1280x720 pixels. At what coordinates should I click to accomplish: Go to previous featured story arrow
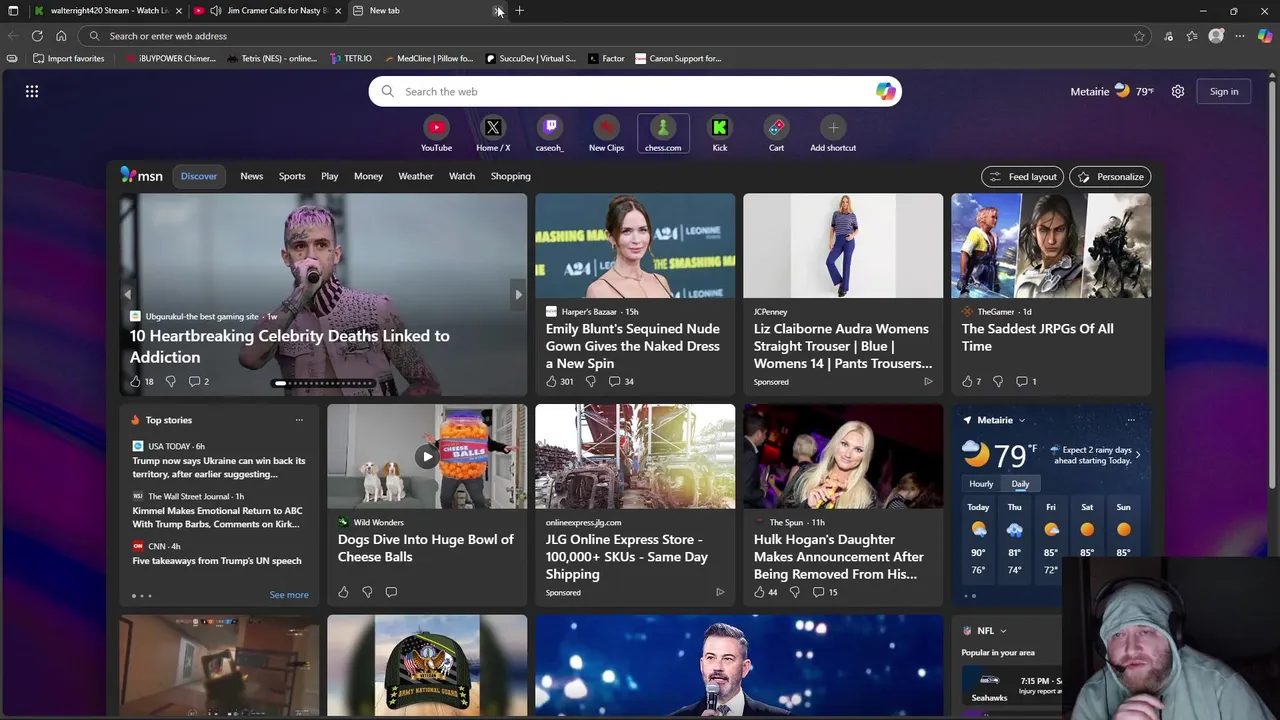tap(127, 294)
